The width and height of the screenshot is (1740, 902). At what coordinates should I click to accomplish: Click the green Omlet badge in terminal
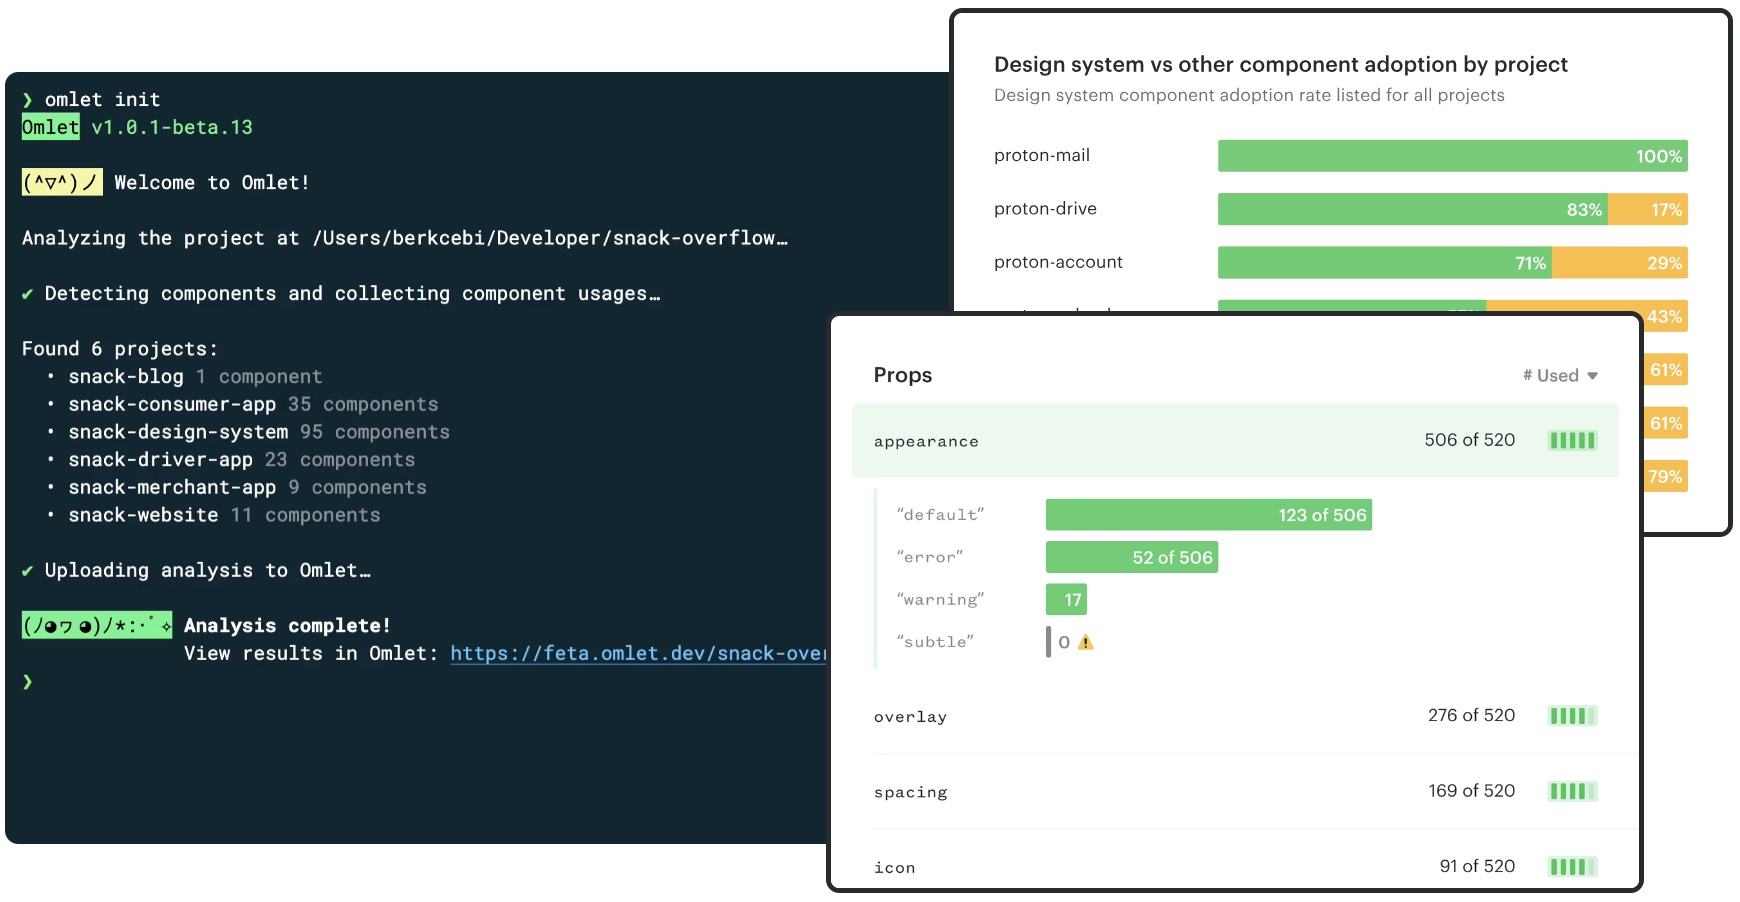pyautogui.click(x=51, y=127)
